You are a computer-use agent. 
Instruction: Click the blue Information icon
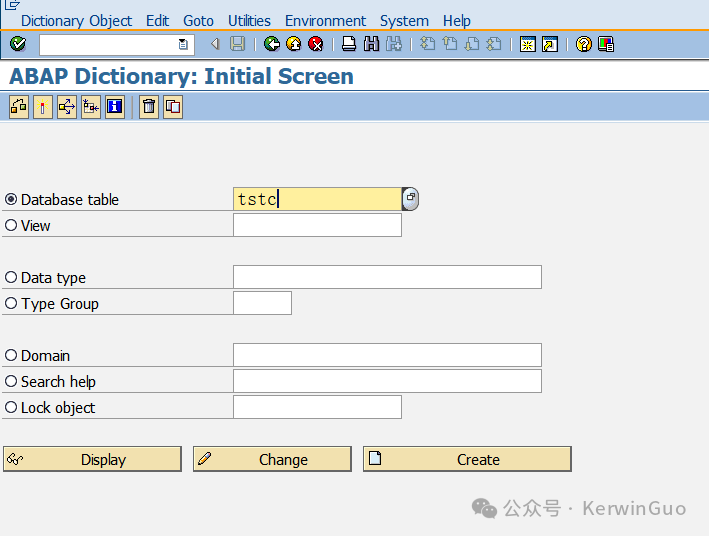[x=115, y=107]
